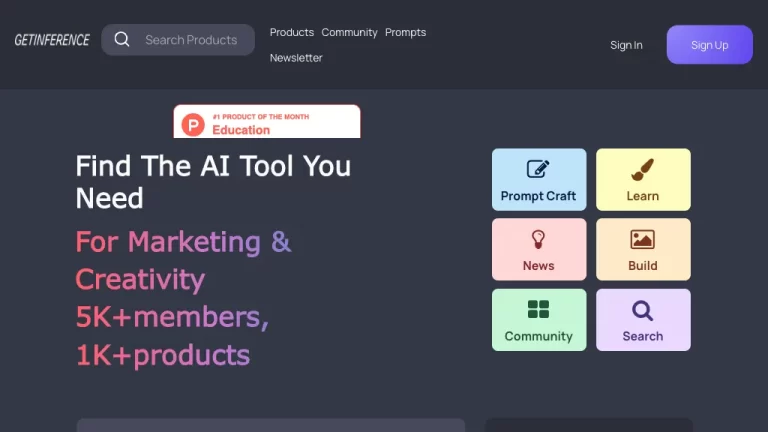
Task: Select the paintbrush icon on Learn tile
Action: pyautogui.click(x=643, y=169)
